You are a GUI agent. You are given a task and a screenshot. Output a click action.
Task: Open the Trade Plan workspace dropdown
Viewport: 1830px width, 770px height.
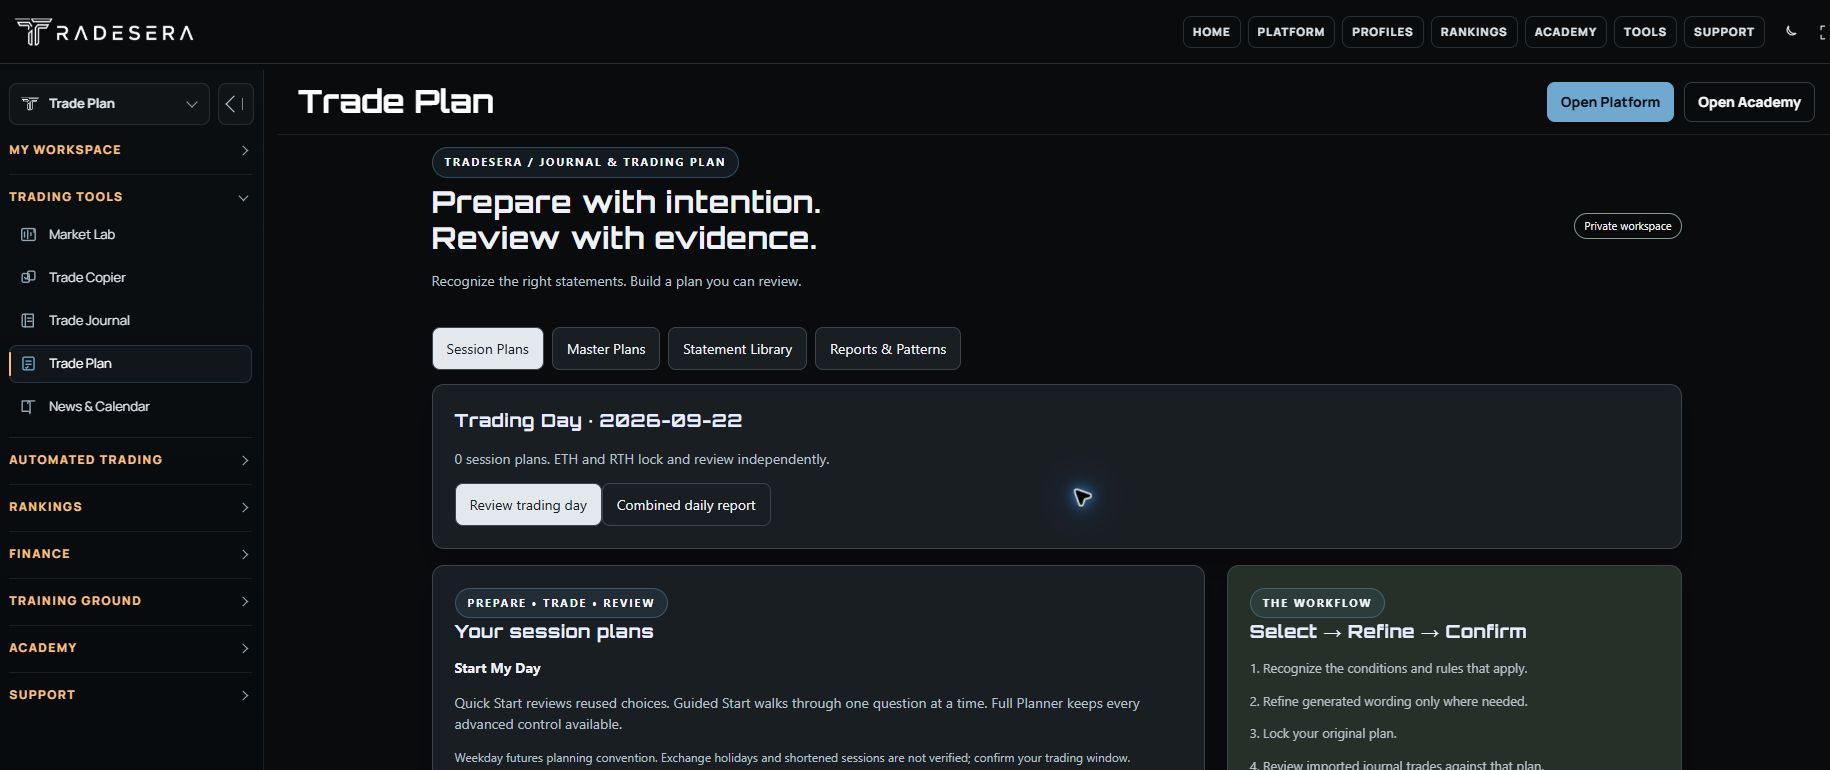click(109, 104)
